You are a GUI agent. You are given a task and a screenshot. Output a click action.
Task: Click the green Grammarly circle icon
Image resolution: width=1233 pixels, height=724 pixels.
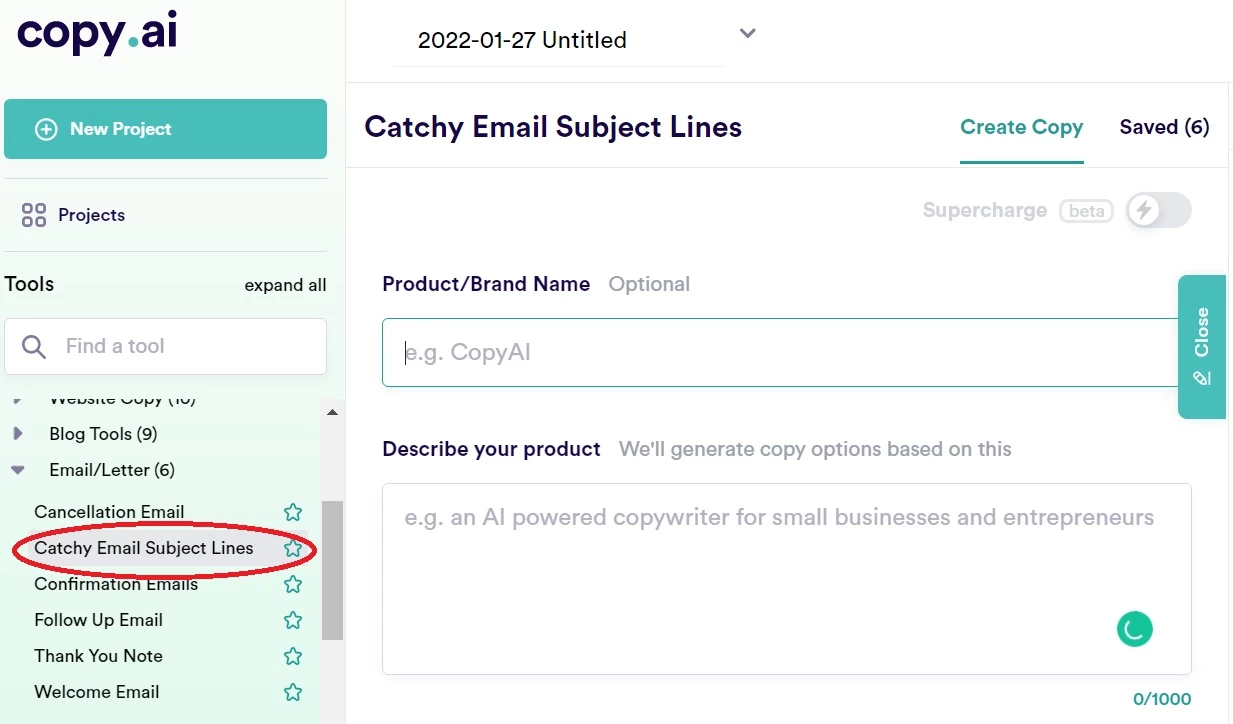tap(1135, 629)
